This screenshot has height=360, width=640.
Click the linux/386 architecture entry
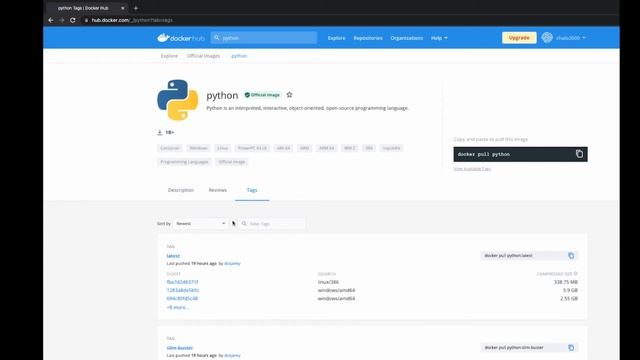point(328,282)
